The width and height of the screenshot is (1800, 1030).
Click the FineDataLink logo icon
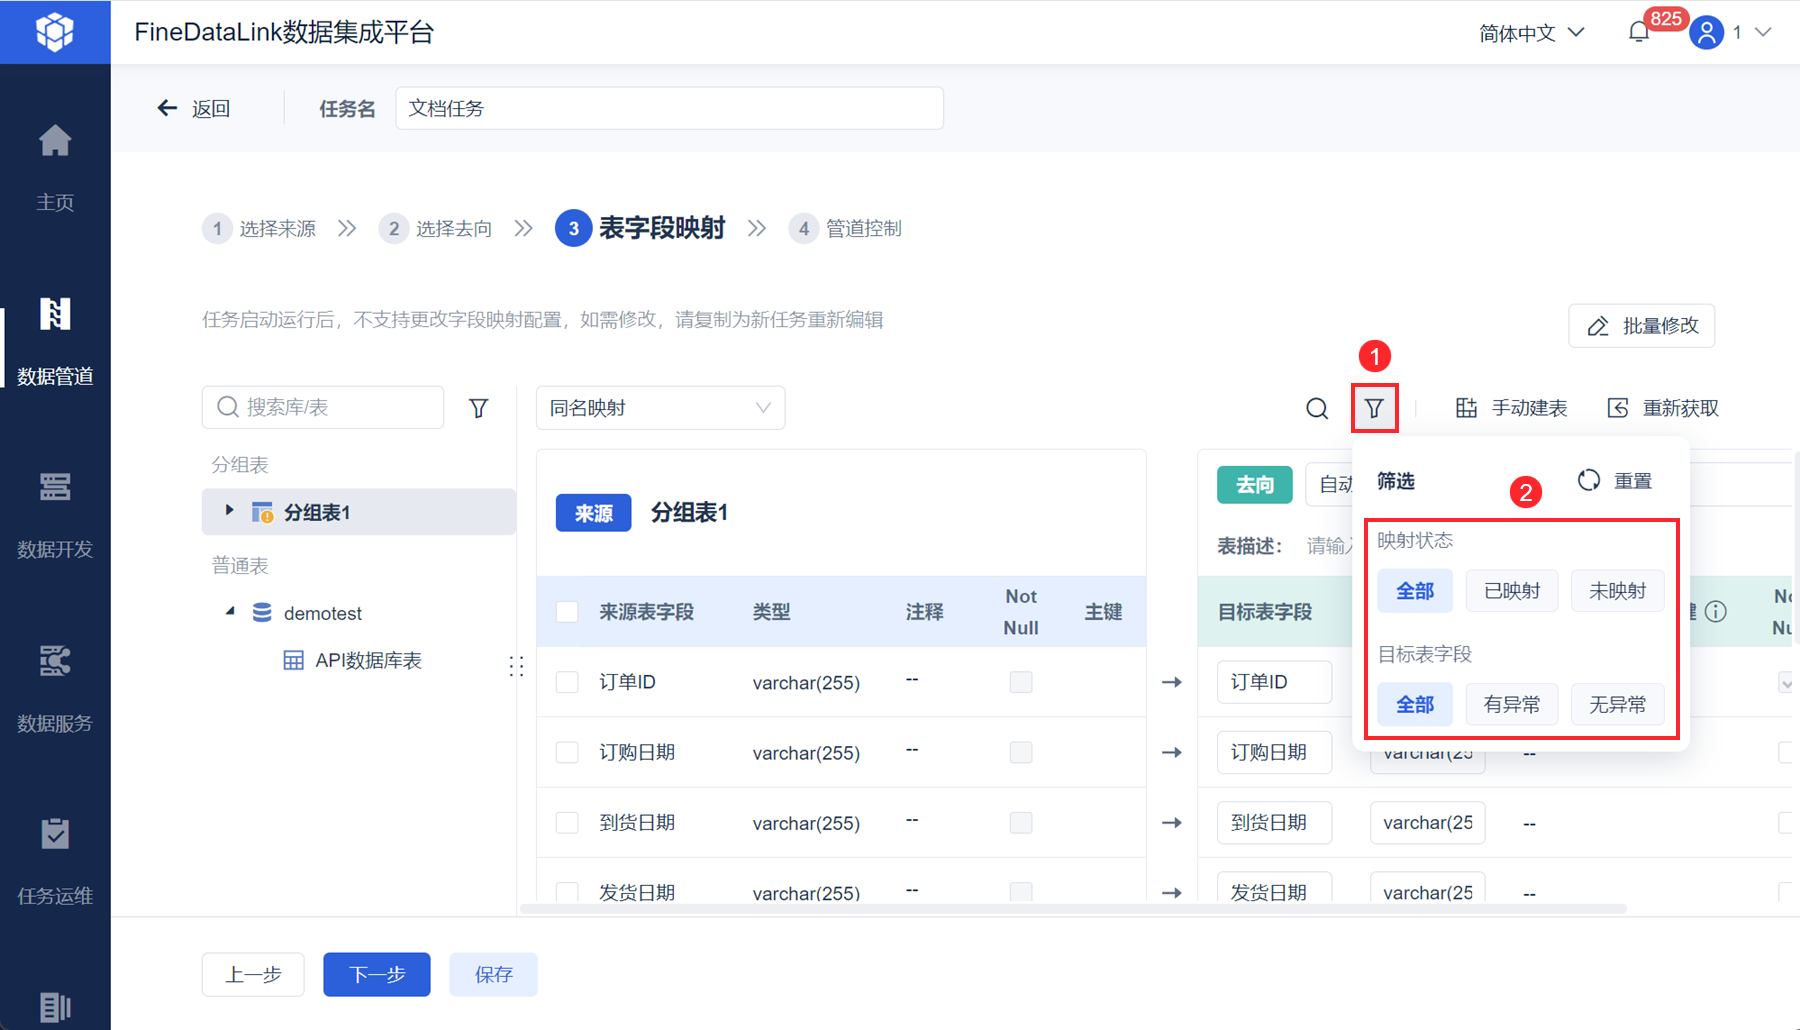(x=55, y=32)
